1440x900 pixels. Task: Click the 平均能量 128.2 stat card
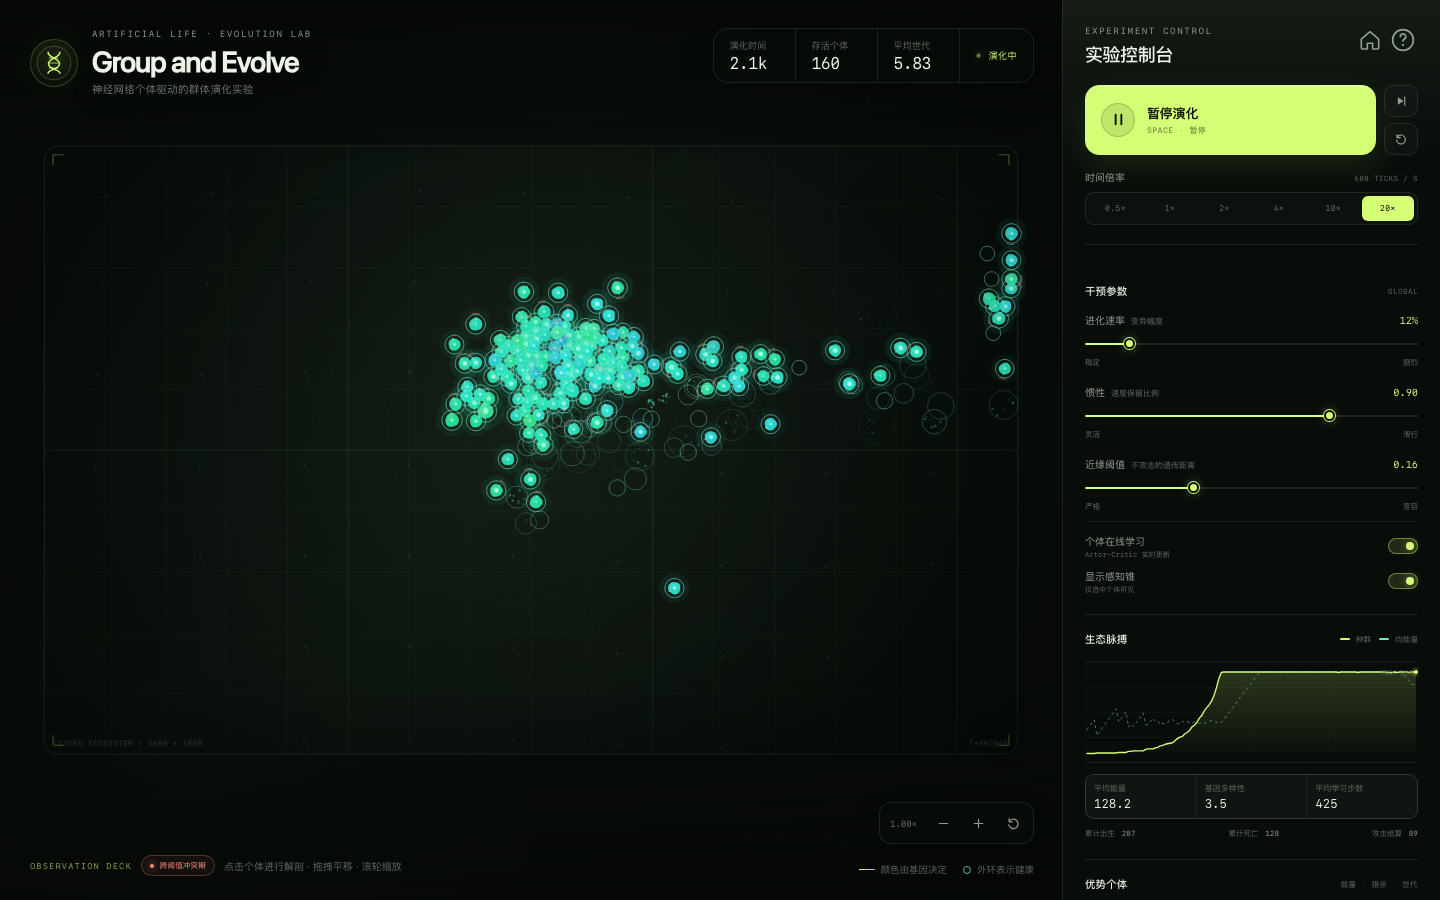pos(1141,797)
